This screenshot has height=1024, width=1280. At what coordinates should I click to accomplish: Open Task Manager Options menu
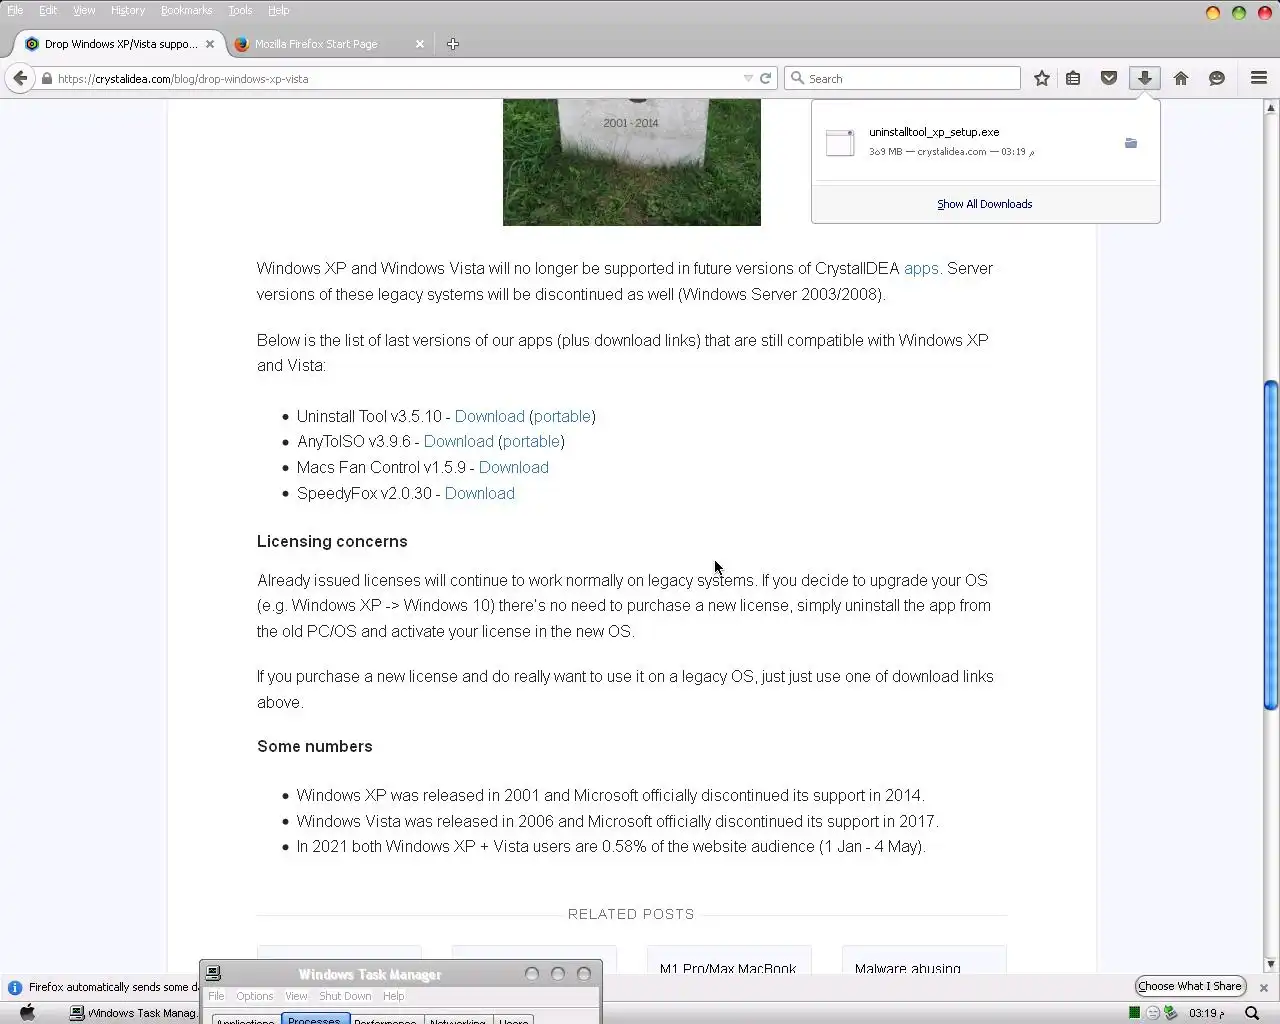[254, 996]
